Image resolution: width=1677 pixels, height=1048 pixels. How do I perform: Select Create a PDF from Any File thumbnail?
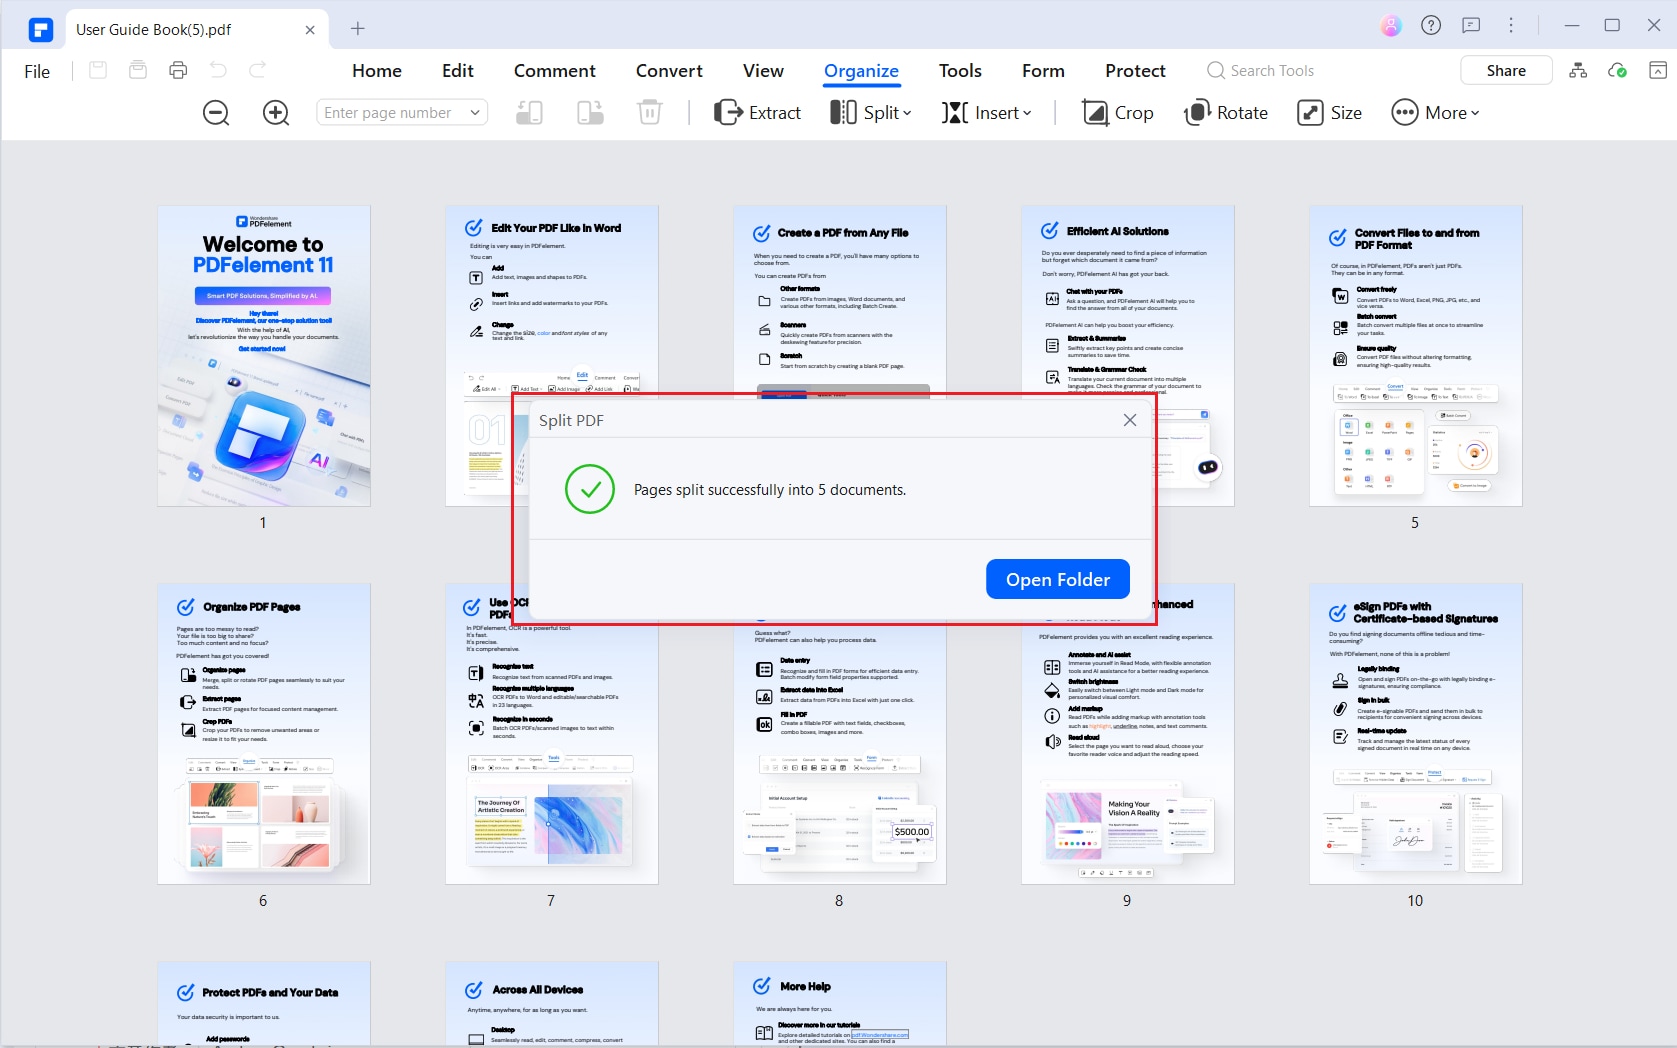[x=840, y=300]
